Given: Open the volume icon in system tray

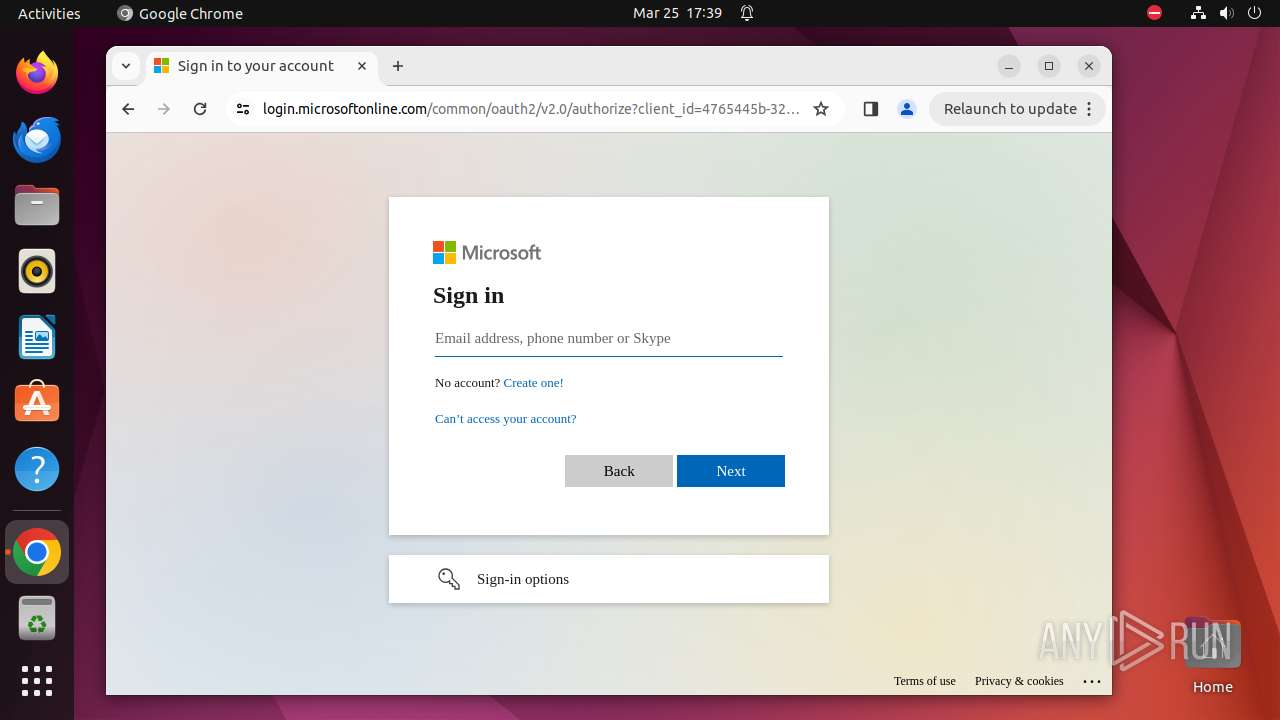Looking at the screenshot, I should click(x=1226, y=13).
